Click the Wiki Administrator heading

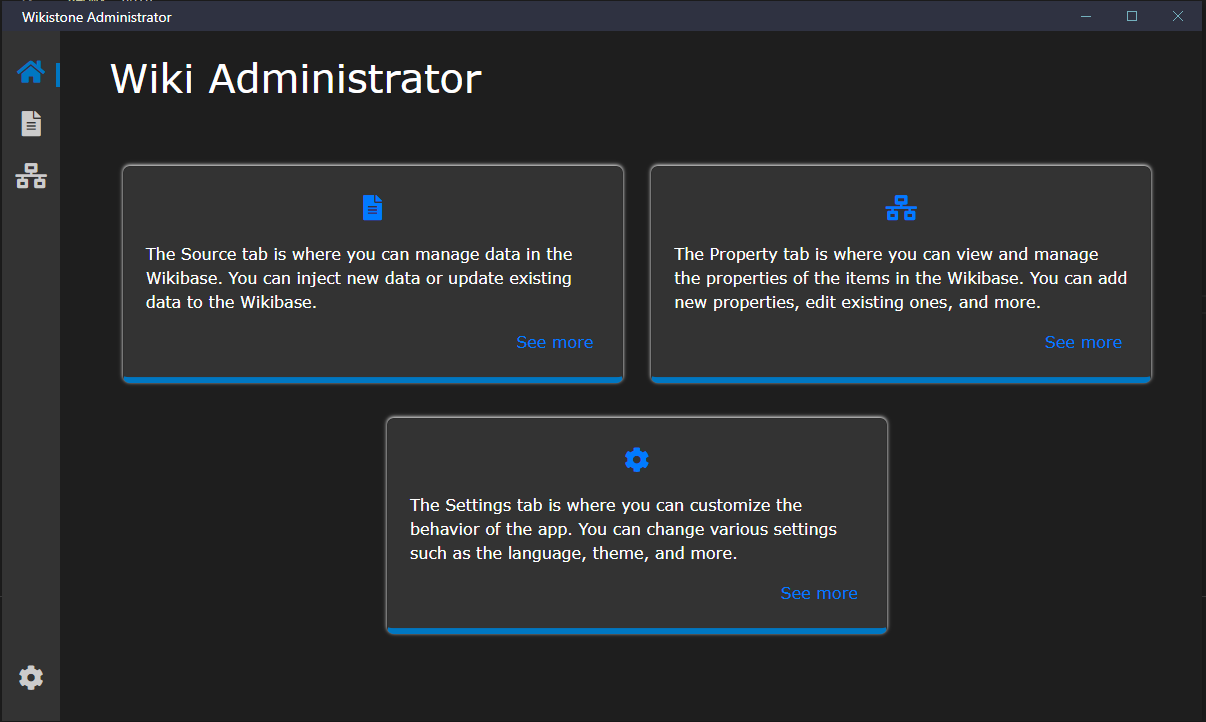coord(296,79)
